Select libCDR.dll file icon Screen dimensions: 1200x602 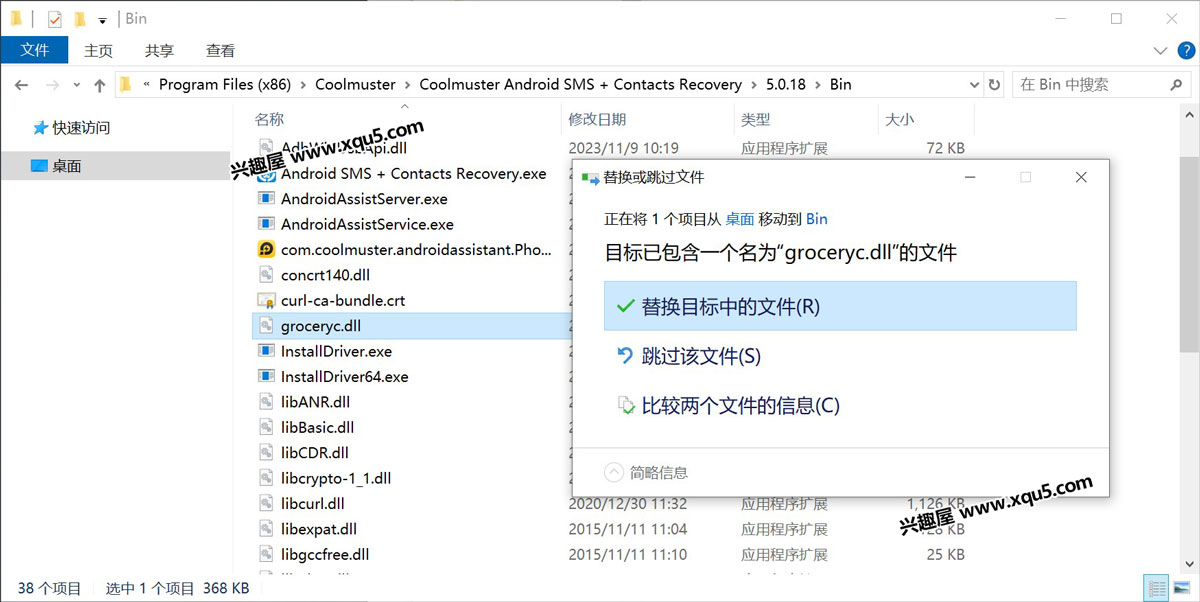coord(266,452)
